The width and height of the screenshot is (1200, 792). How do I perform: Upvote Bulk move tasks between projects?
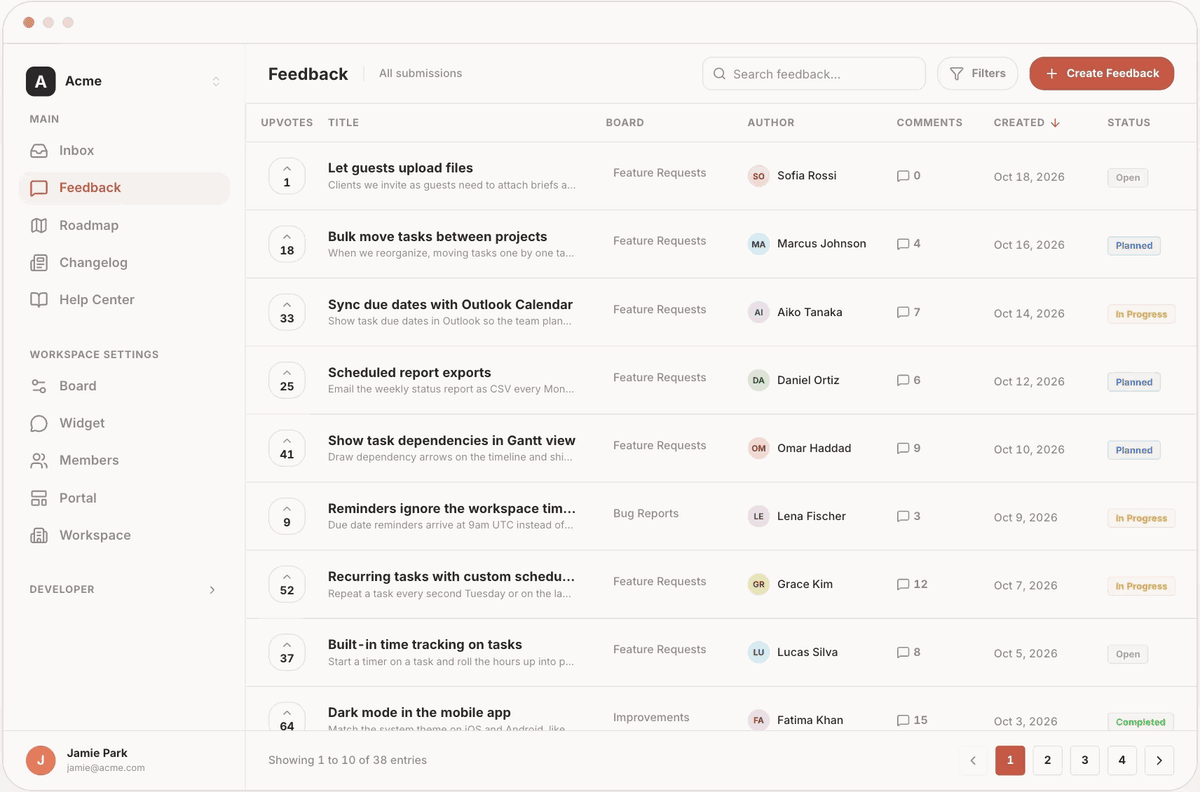click(287, 244)
